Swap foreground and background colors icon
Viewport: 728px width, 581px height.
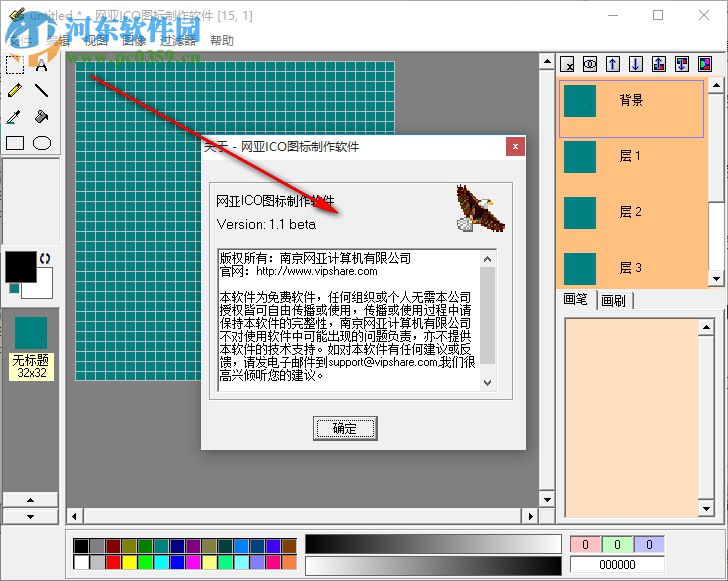pos(45,259)
